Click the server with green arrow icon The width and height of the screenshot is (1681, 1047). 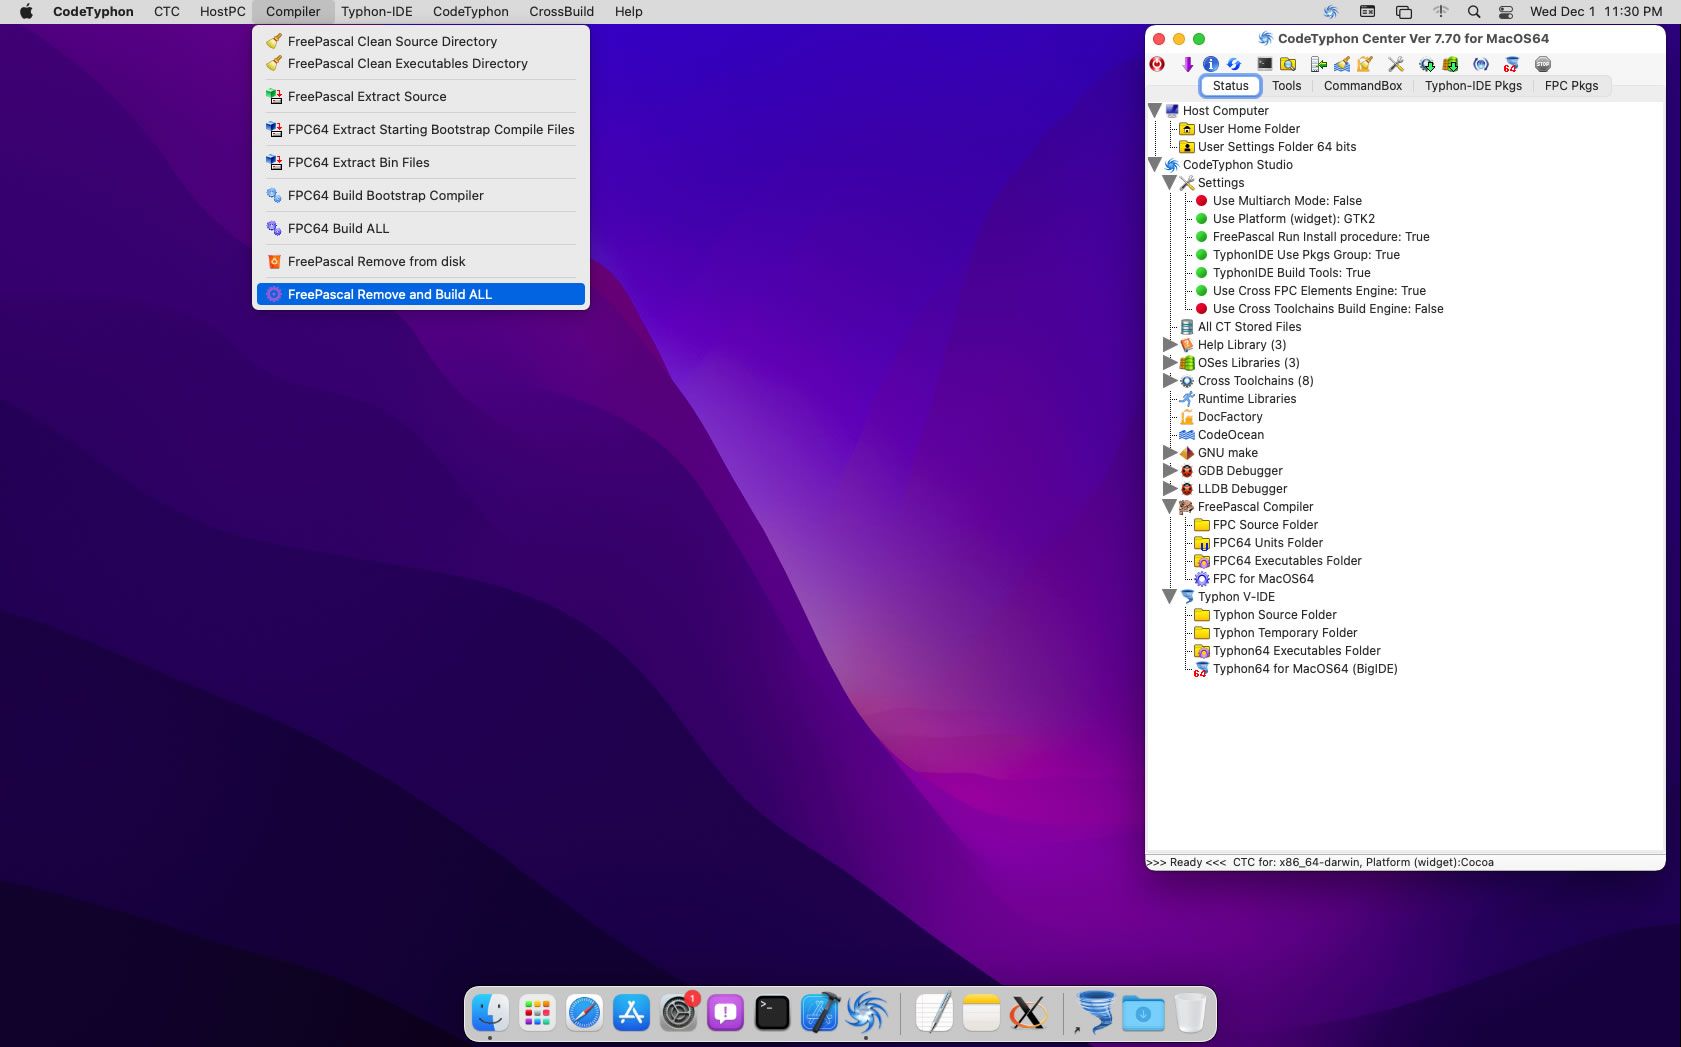pos(1319,64)
